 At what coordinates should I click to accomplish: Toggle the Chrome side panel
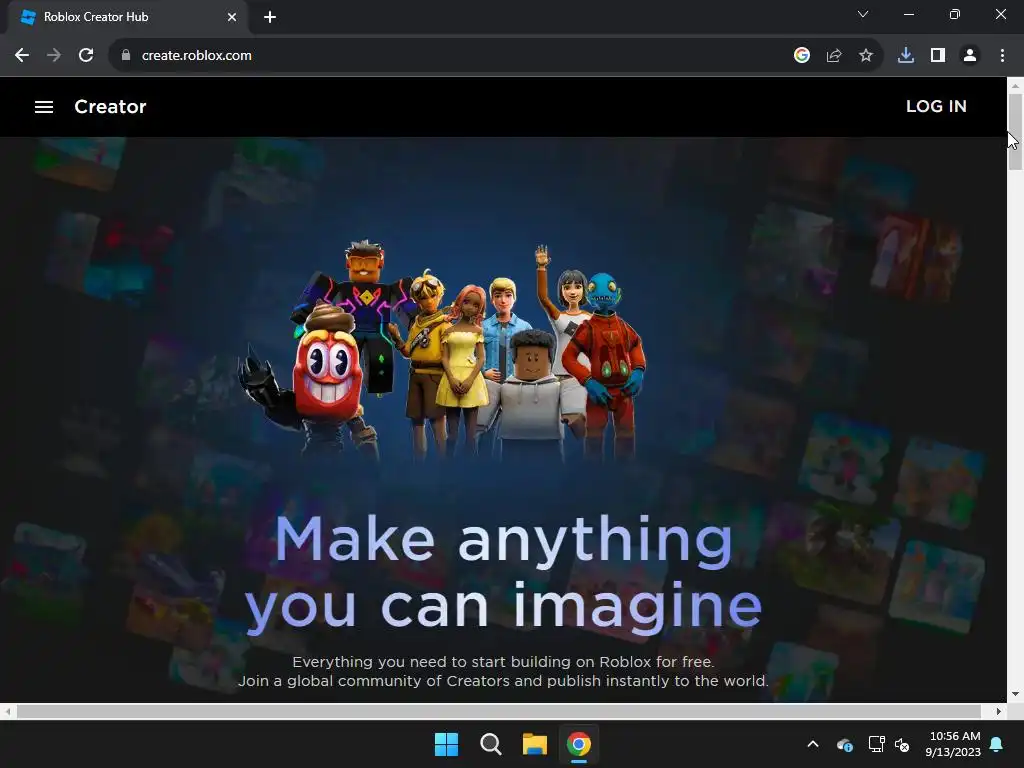pyautogui.click(x=938, y=56)
